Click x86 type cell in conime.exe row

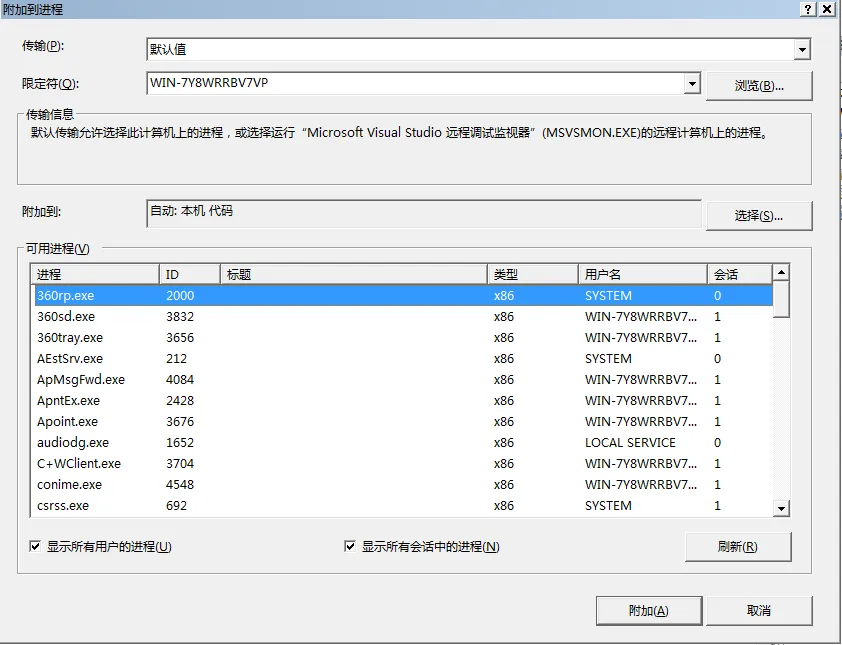tap(504, 484)
